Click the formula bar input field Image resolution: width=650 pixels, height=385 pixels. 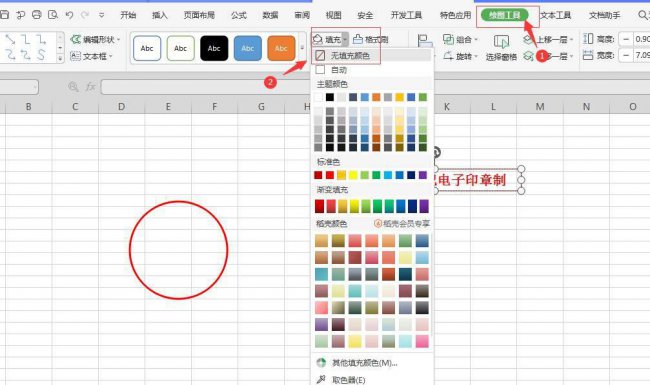[x=205, y=87]
